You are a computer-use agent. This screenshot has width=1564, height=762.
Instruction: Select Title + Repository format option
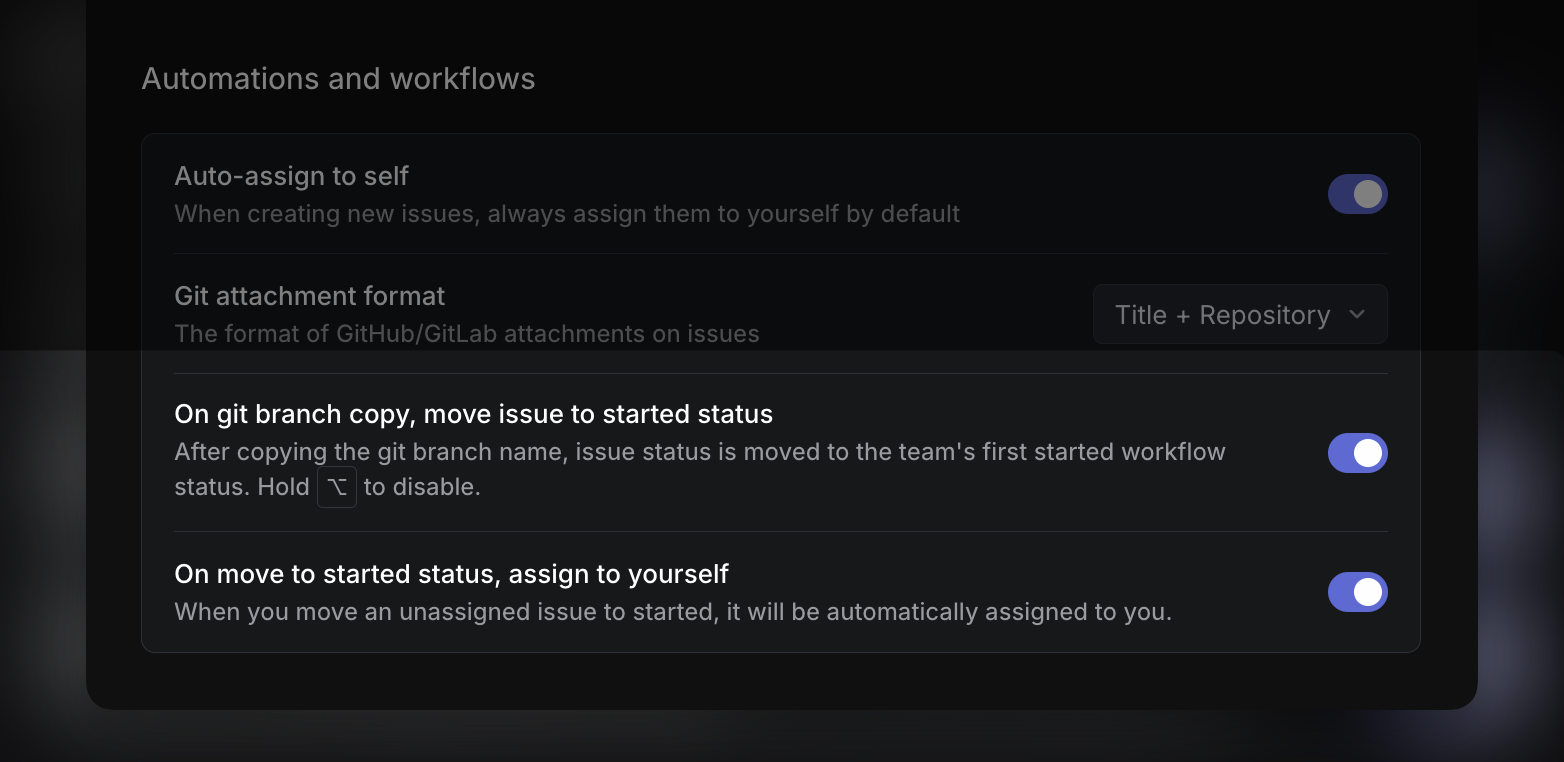[x=1221, y=314]
